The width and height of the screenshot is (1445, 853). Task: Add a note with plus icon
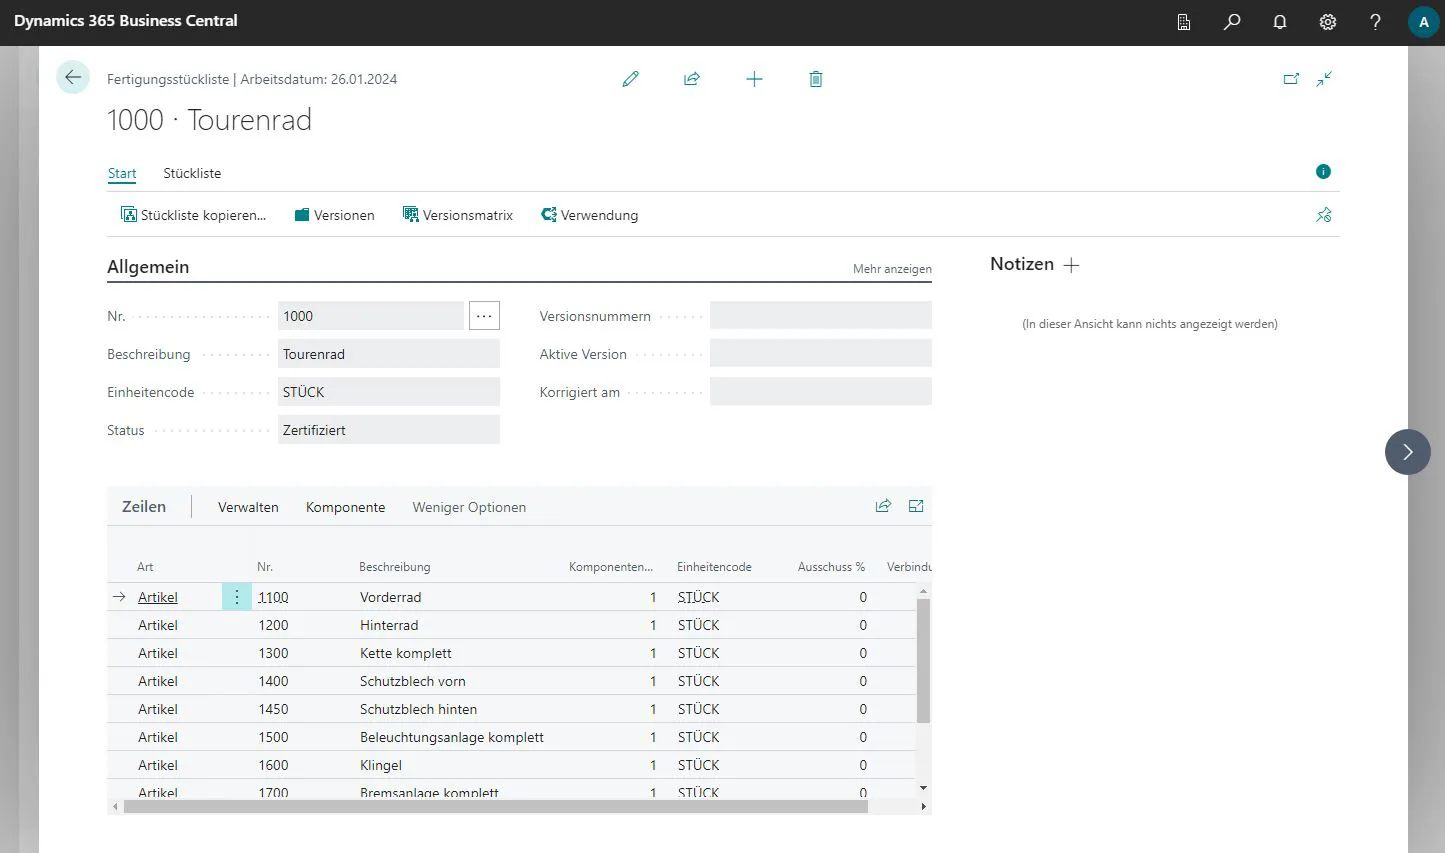coord(1071,265)
